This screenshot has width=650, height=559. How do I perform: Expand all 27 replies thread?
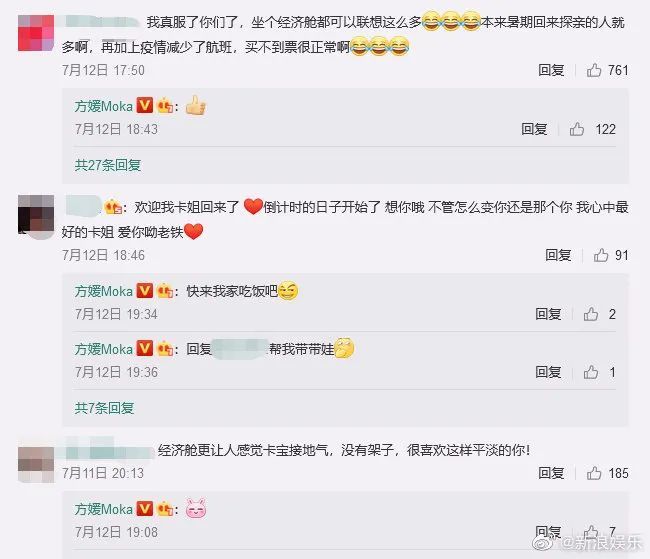(x=108, y=165)
